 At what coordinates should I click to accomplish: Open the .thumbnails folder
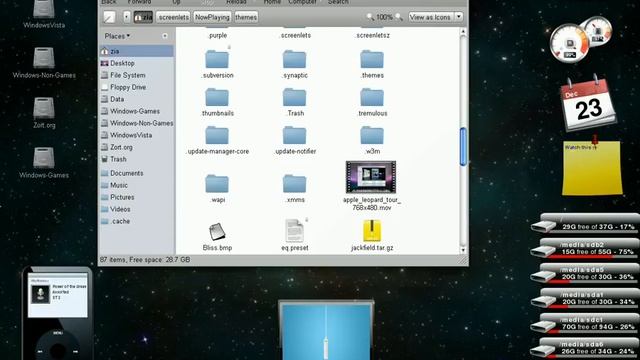pos(217,98)
